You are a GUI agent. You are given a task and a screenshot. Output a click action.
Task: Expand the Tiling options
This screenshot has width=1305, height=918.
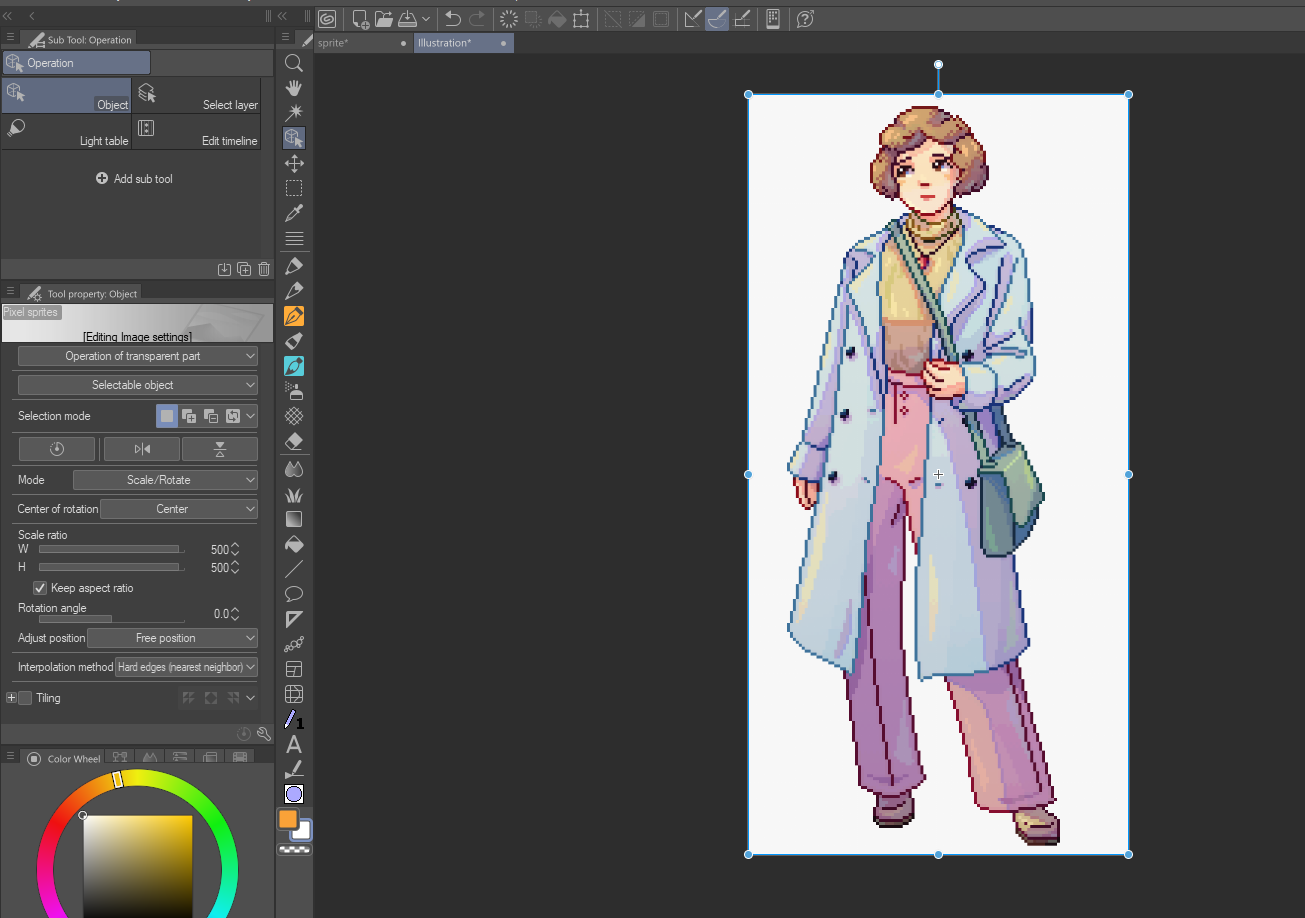pos(11,698)
